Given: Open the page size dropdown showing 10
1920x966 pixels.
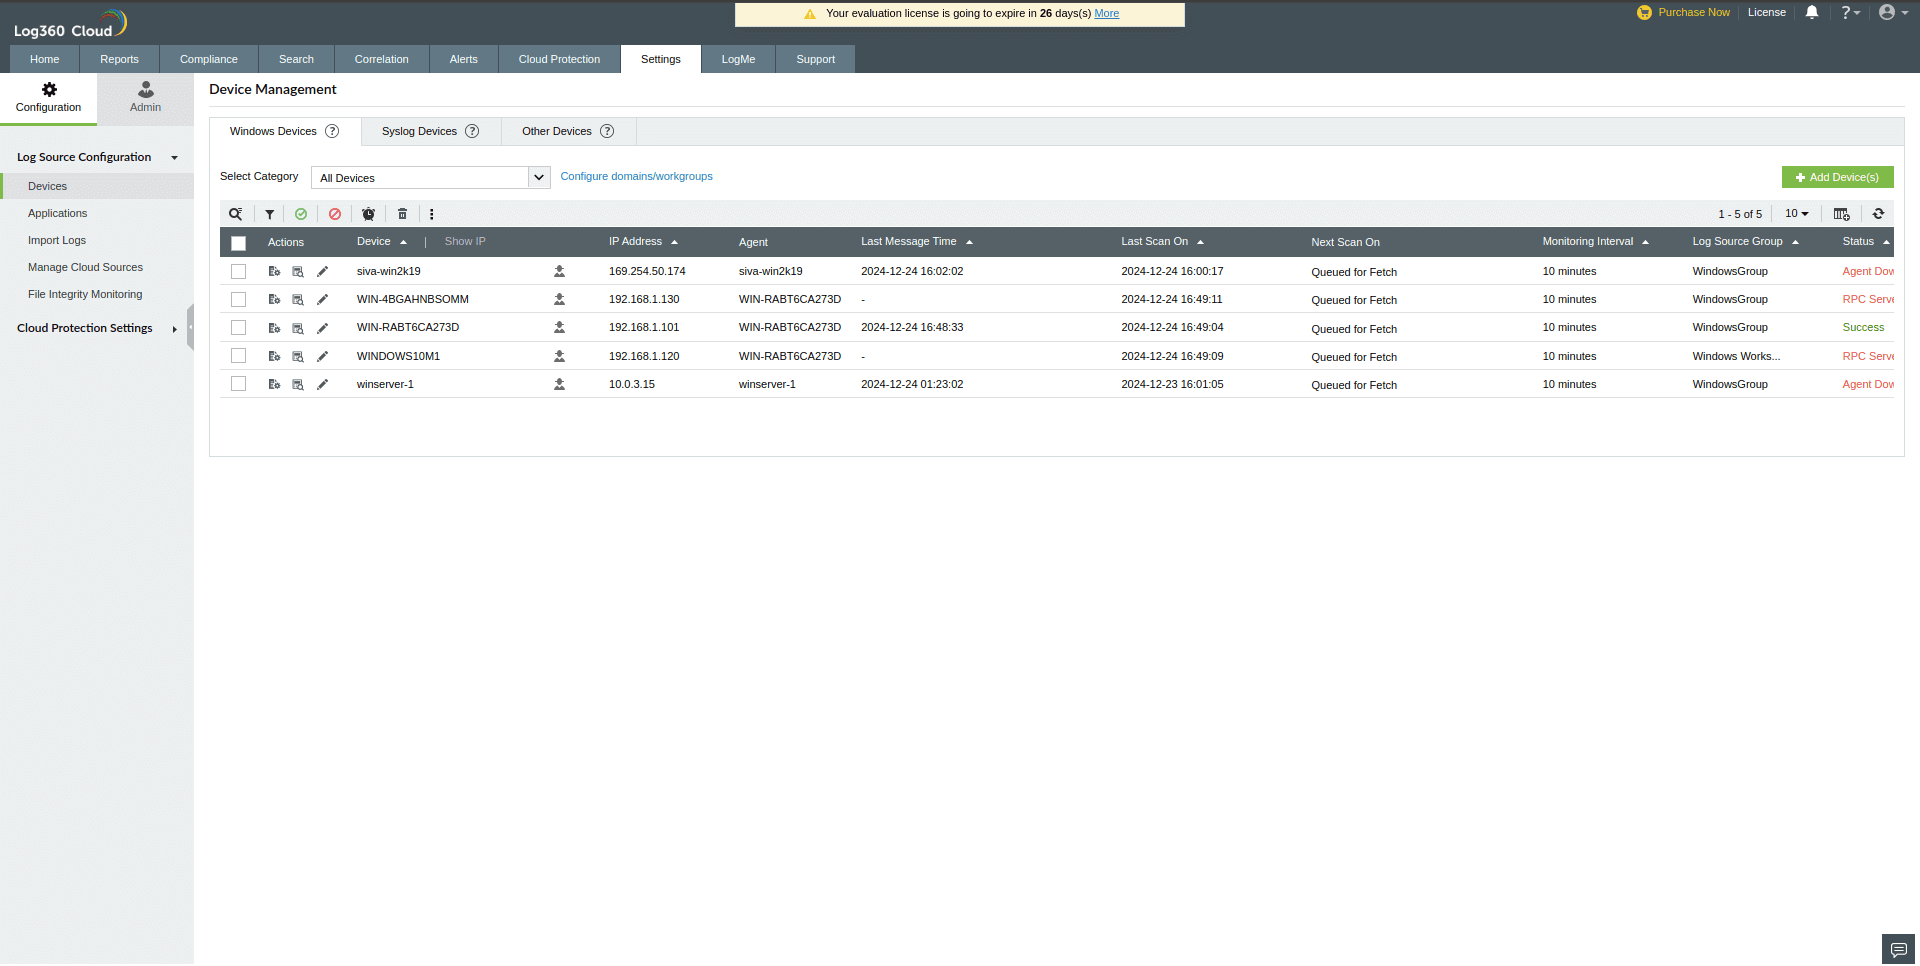Looking at the screenshot, I should pyautogui.click(x=1796, y=214).
